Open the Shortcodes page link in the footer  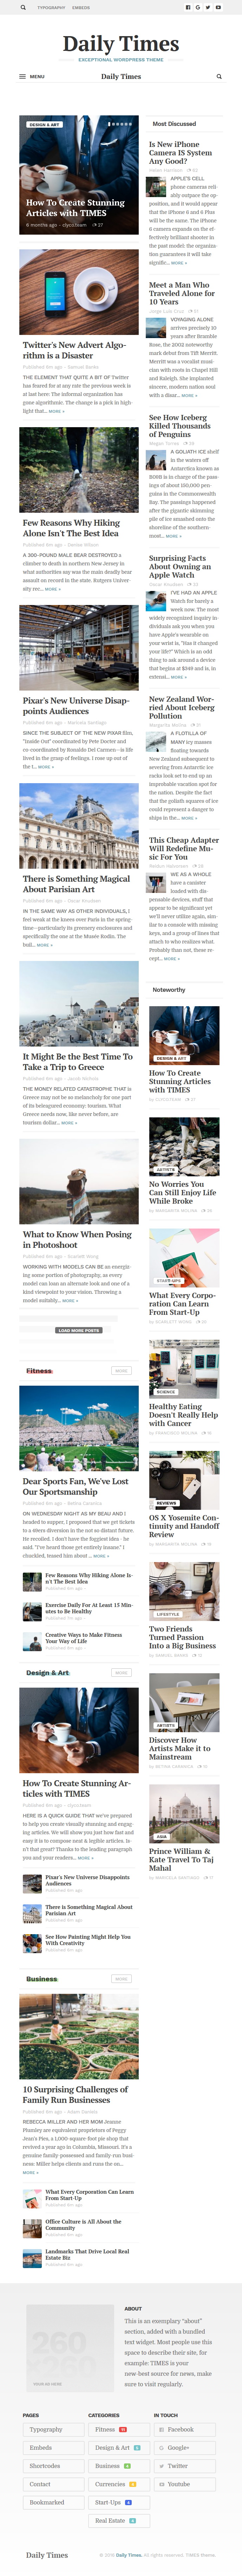point(53,2466)
